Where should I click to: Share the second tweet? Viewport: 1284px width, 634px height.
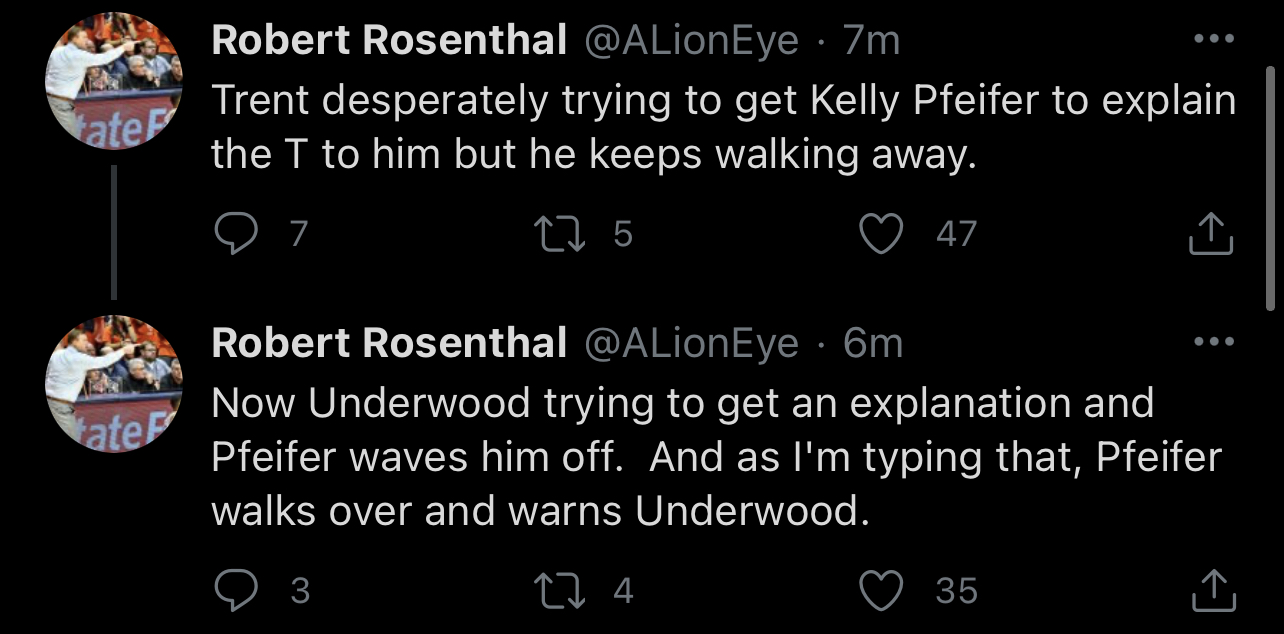click(x=1212, y=590)
